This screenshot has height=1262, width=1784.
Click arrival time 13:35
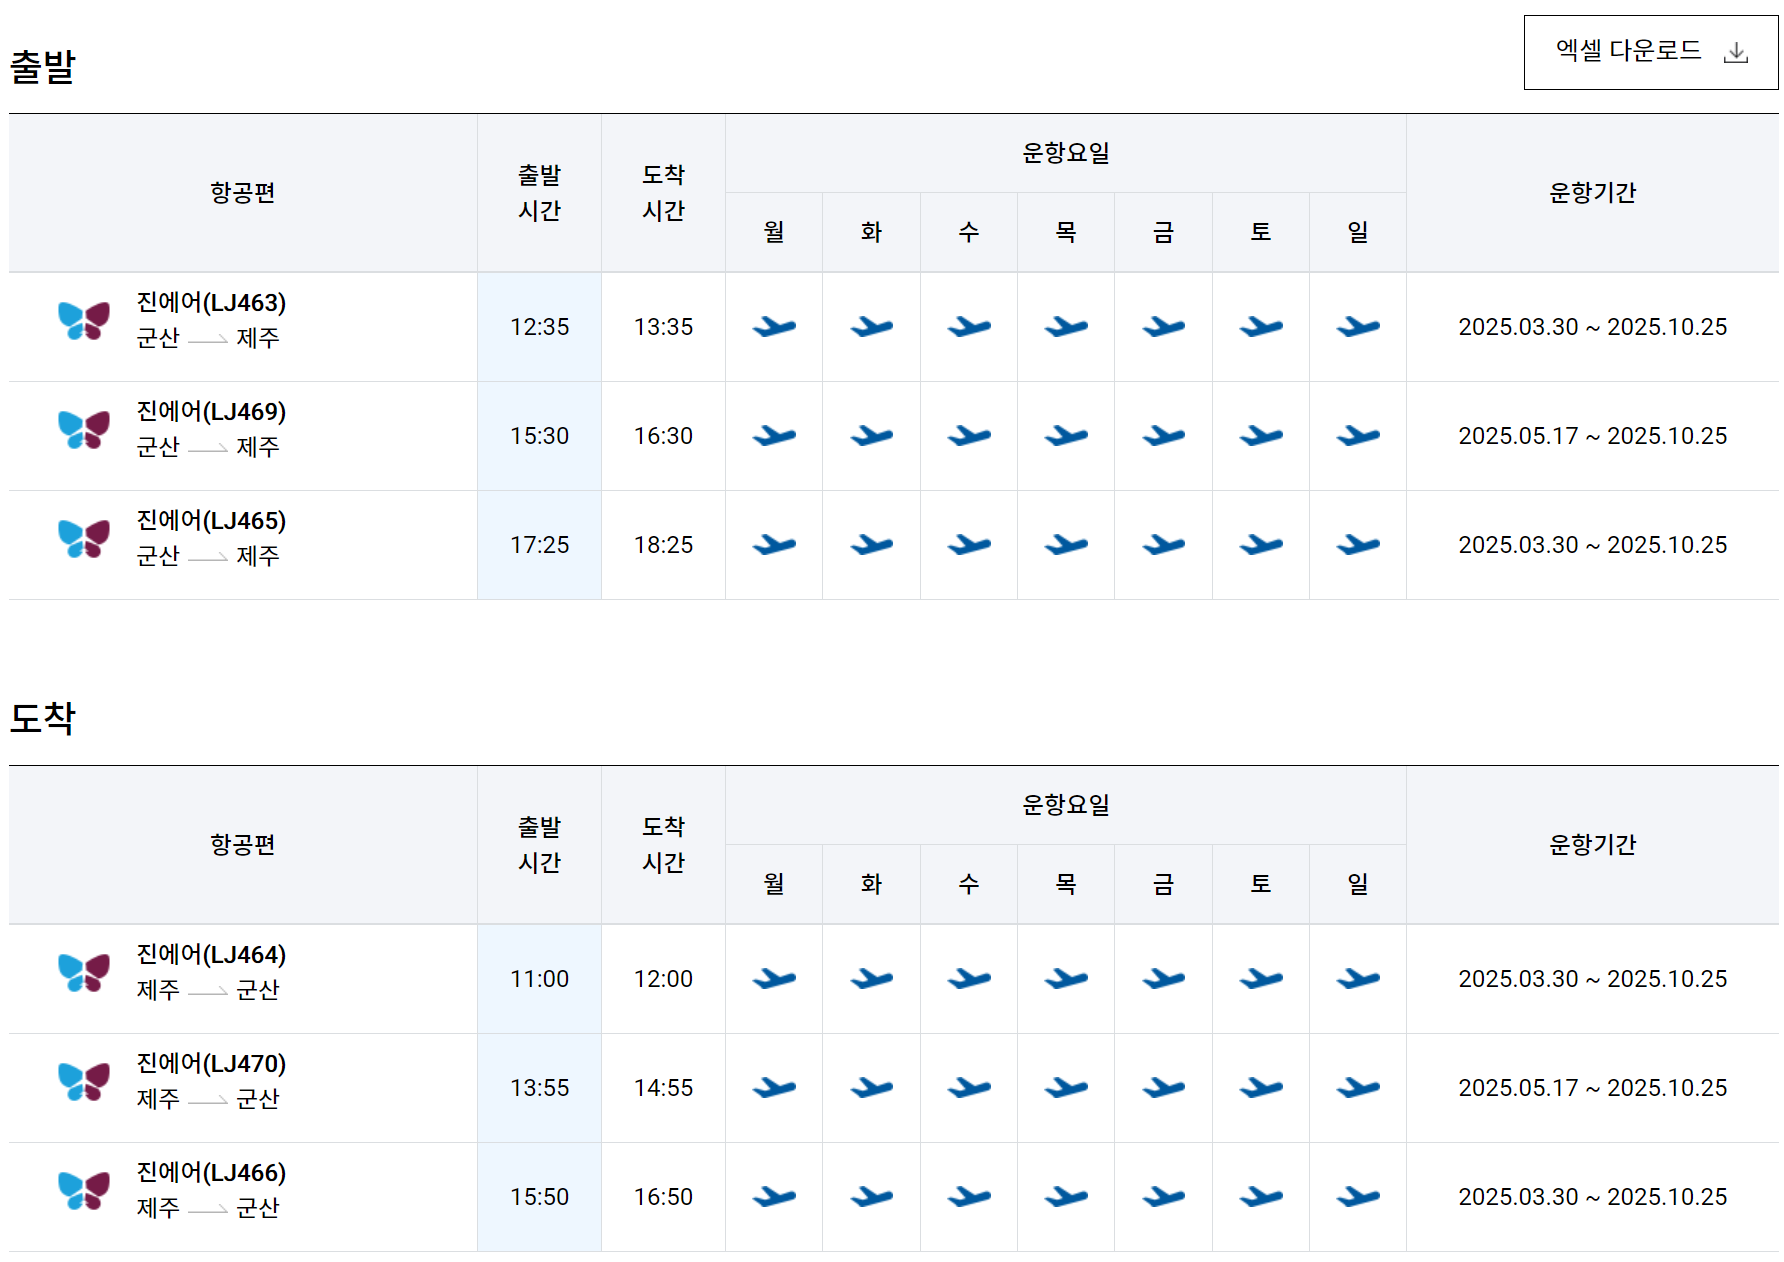pyautogui.click(x=663, y=327)
